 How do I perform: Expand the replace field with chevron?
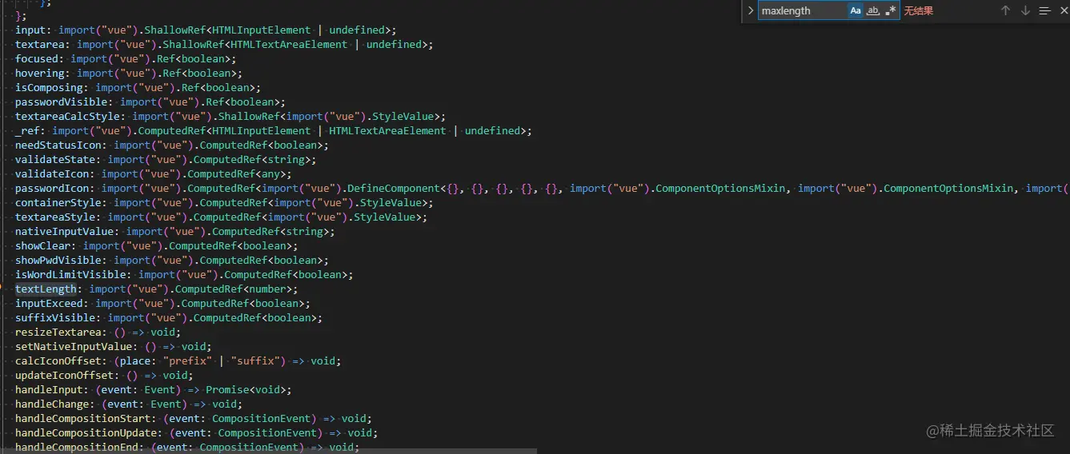751,10
